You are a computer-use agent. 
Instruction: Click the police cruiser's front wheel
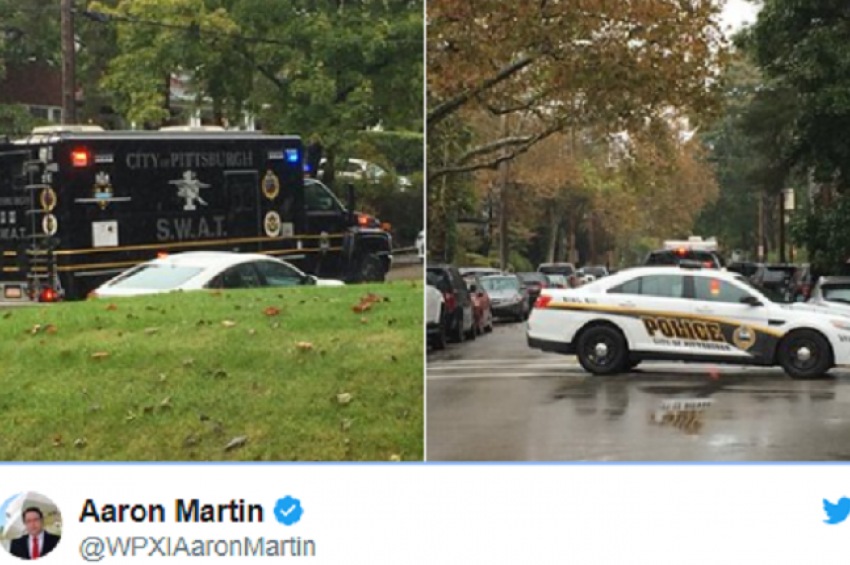click(804, 354)
